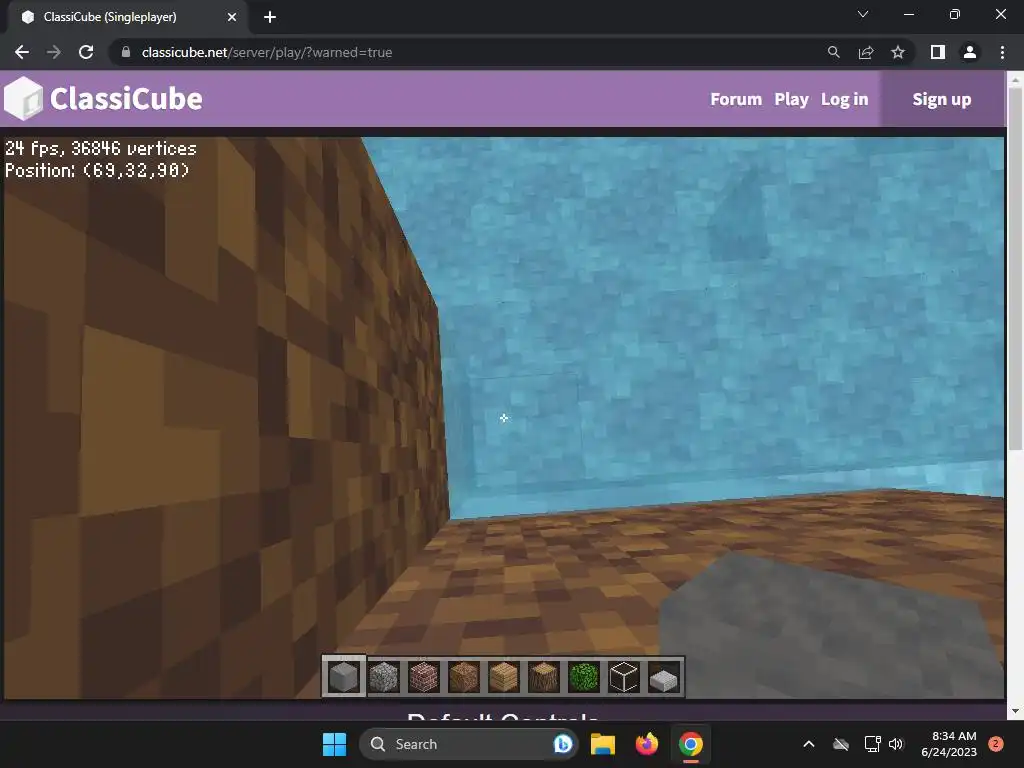This screenshot has height=768, width=1024.
Task: Show hidden system tray icons
Action: pos(808,744)
